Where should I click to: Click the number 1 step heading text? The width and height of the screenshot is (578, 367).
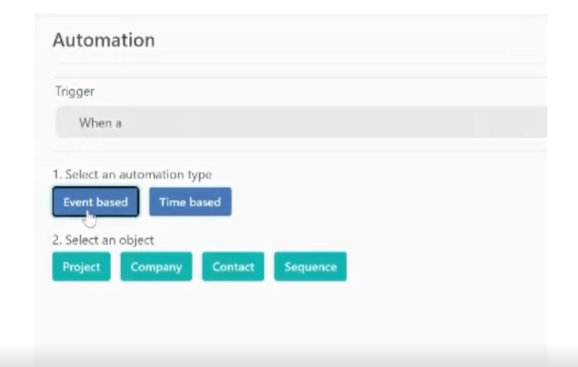(132, 174)
